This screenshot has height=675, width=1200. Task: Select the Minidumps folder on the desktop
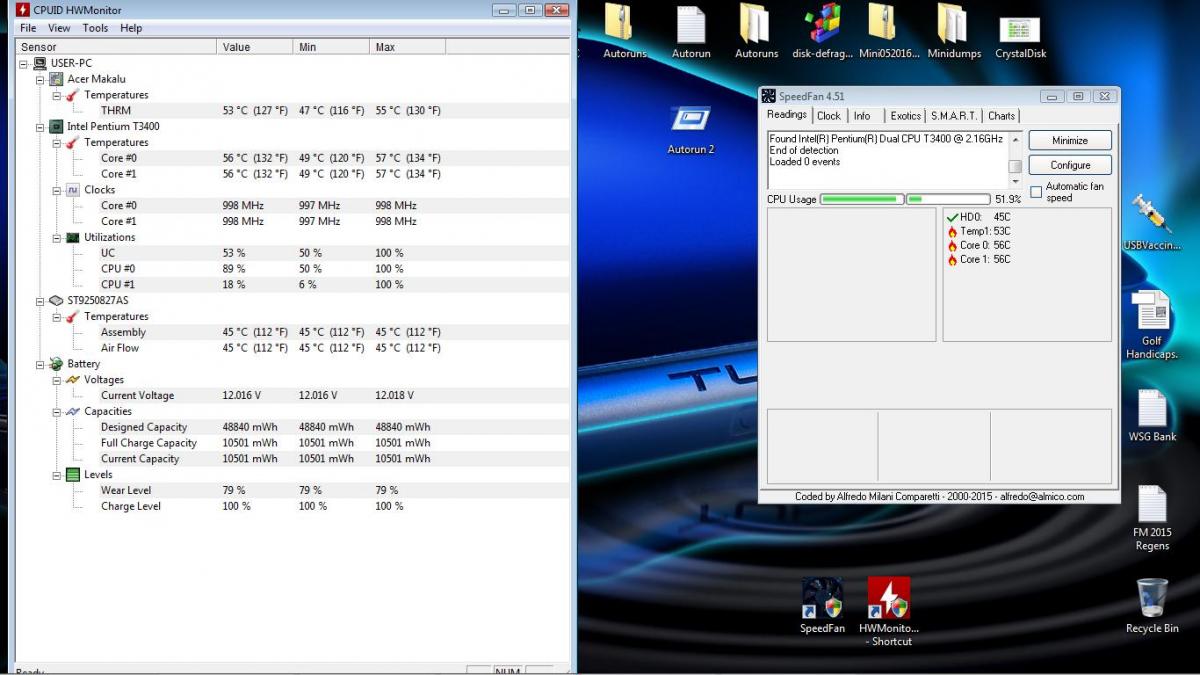pos(952,32)
